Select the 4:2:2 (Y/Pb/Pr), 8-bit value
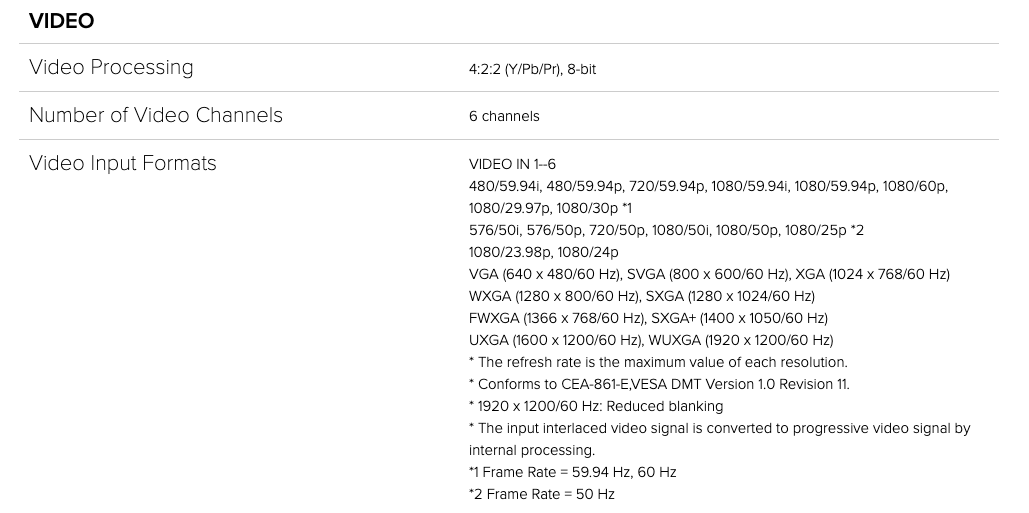1029x513 pixels. [532, 70]
